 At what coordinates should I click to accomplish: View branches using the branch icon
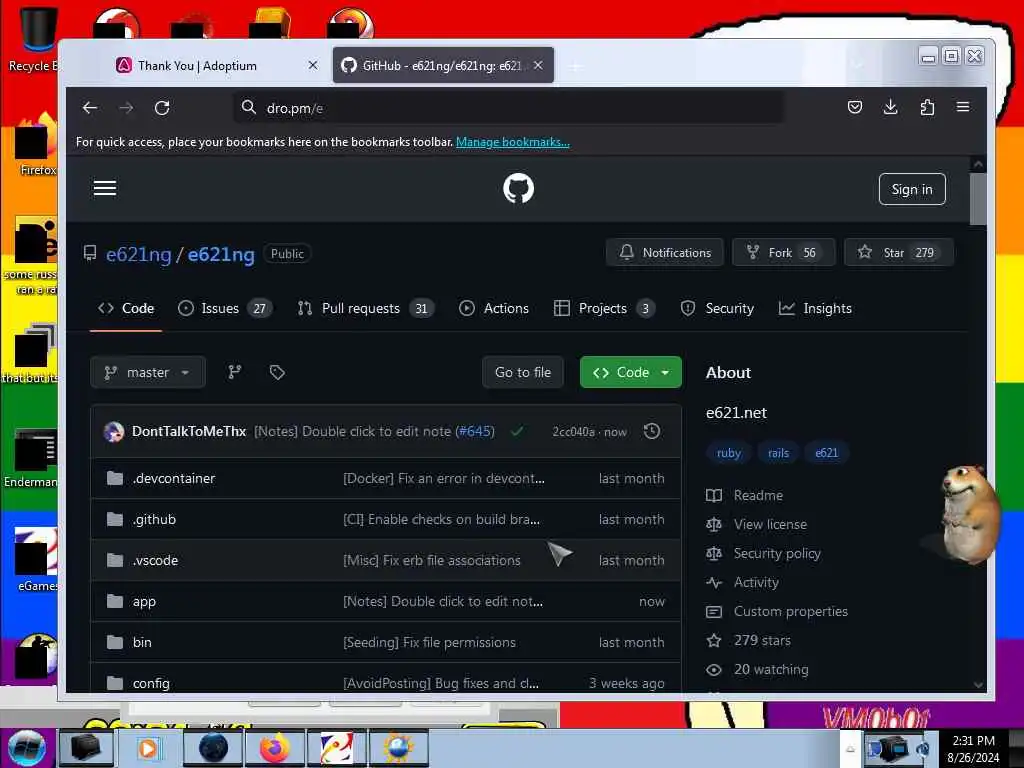click(x=234, y=372)
